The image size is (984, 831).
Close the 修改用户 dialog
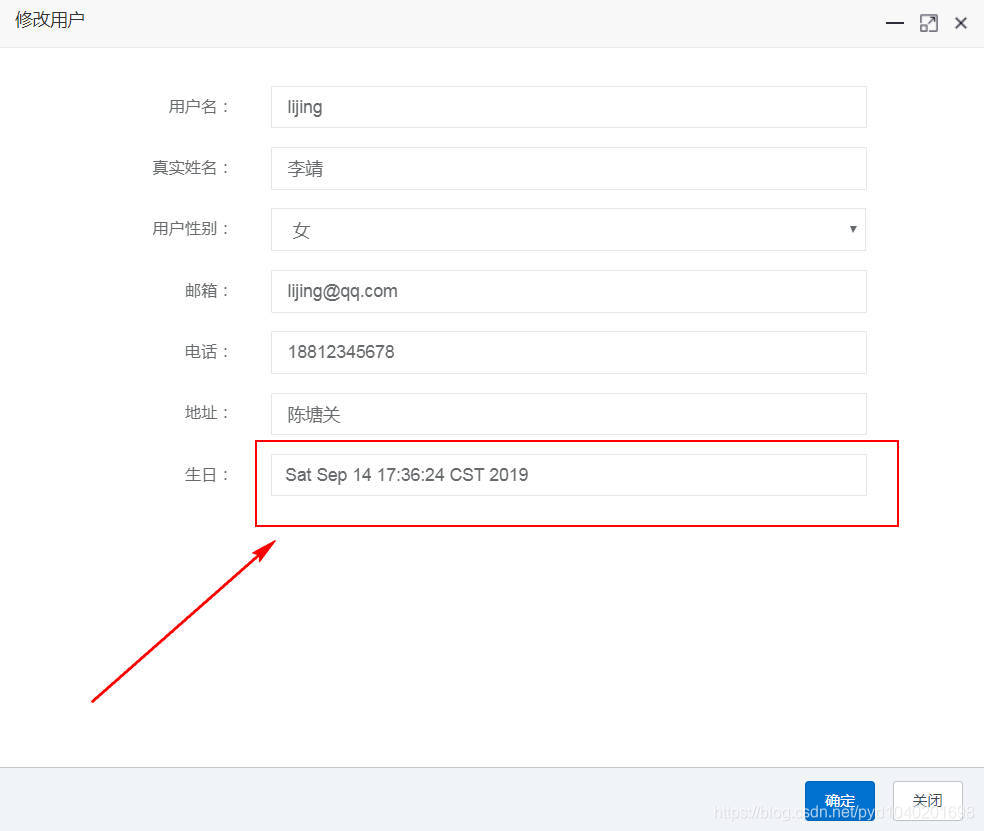pos(960,23)
